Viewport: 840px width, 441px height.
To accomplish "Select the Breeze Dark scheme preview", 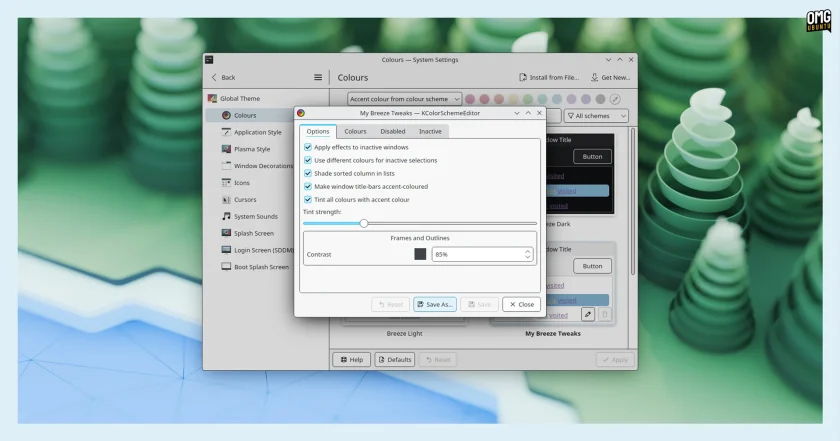I will pos(580,174).
